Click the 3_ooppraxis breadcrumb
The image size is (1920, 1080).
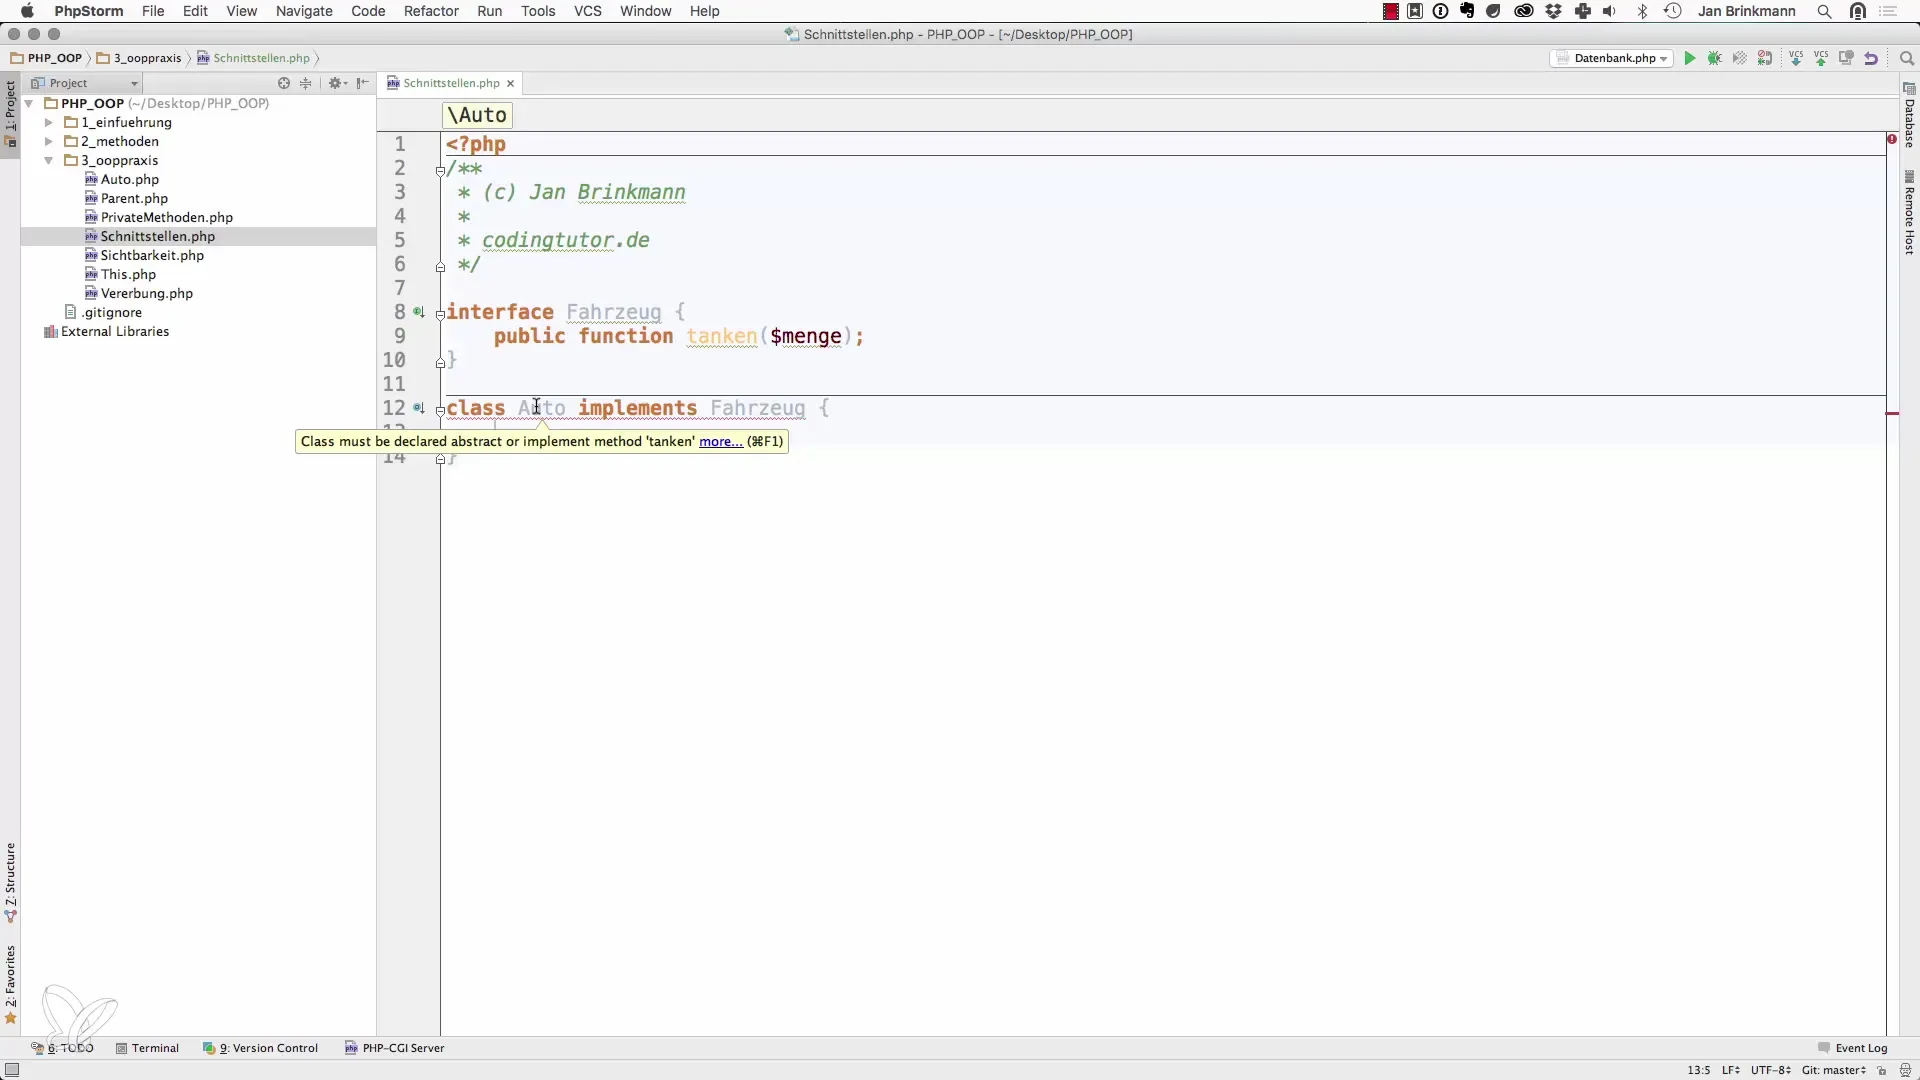139,58
